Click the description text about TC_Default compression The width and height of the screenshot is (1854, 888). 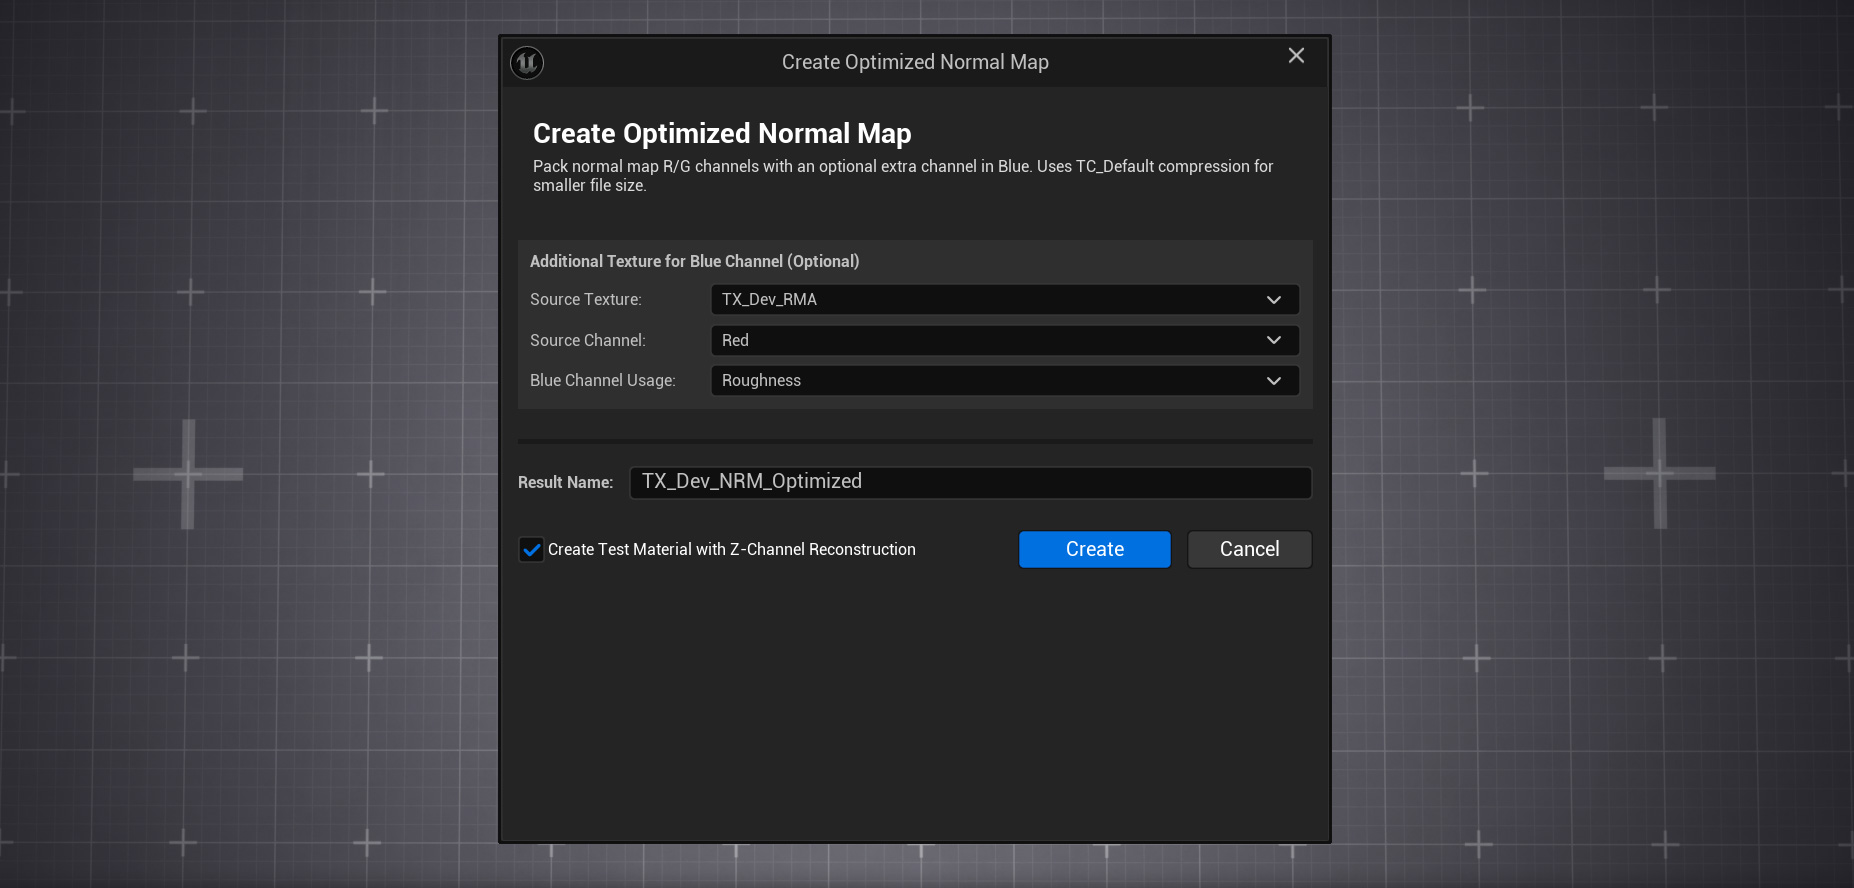click(903, 176)
